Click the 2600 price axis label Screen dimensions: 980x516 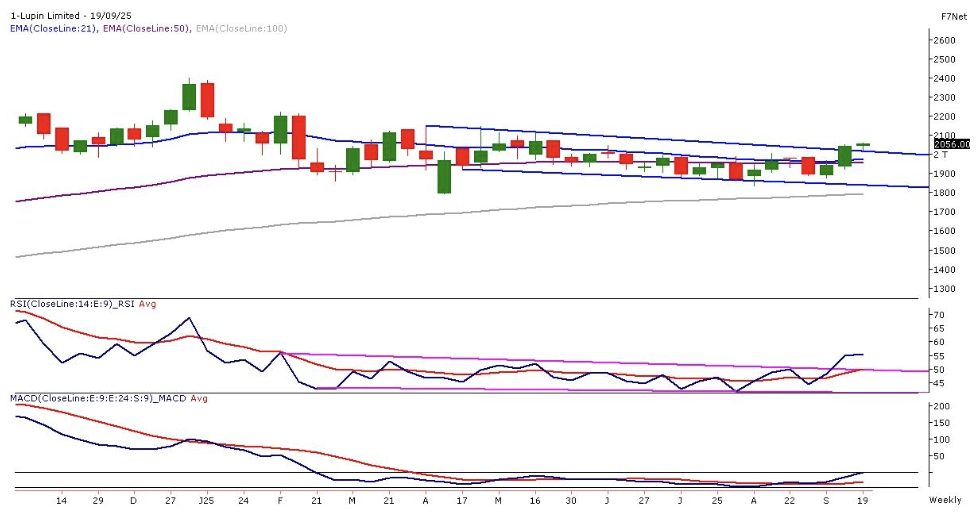[944, 41]
